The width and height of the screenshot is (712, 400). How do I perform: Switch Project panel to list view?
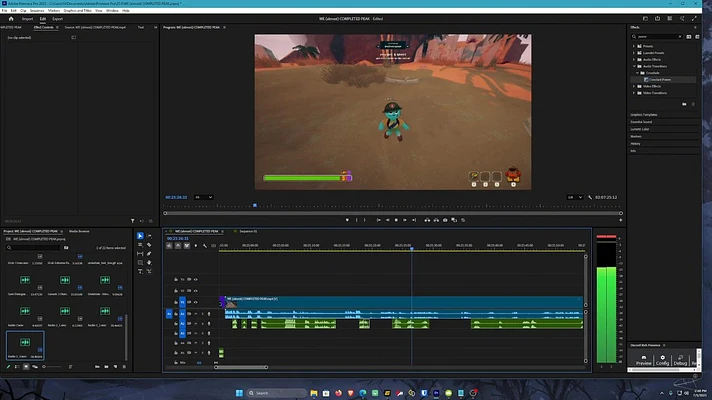click(x=17, y=366)
